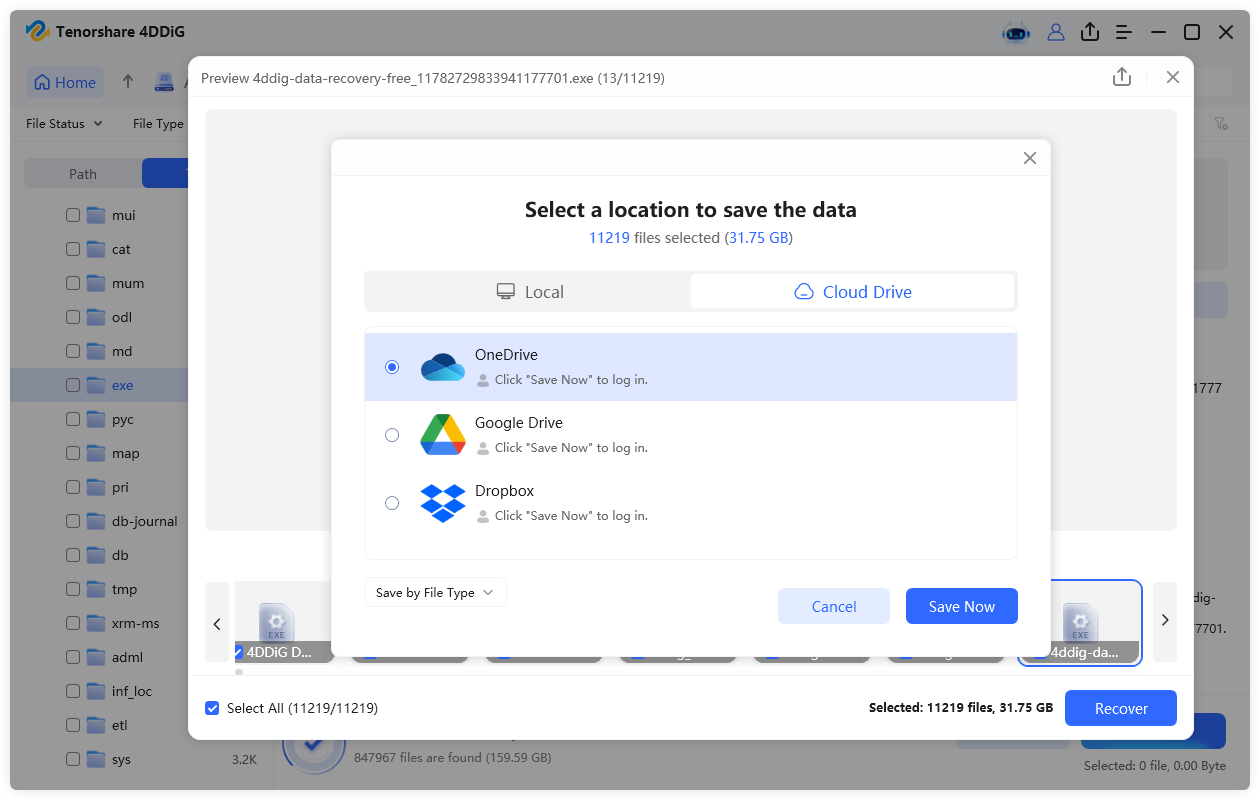Image resolution: width=1260 pixels, height=800 pixels.
Task: Open the AI robot assistant icon
Action: (x=1016, y=32)
